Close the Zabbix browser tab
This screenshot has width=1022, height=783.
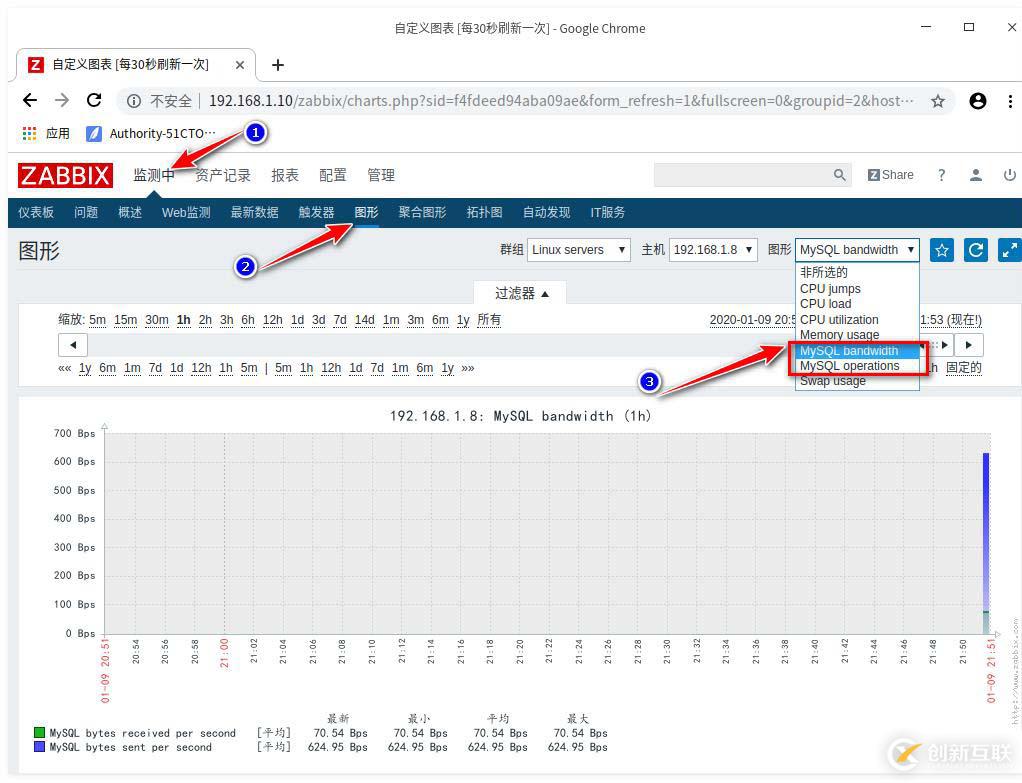point(240,65)
